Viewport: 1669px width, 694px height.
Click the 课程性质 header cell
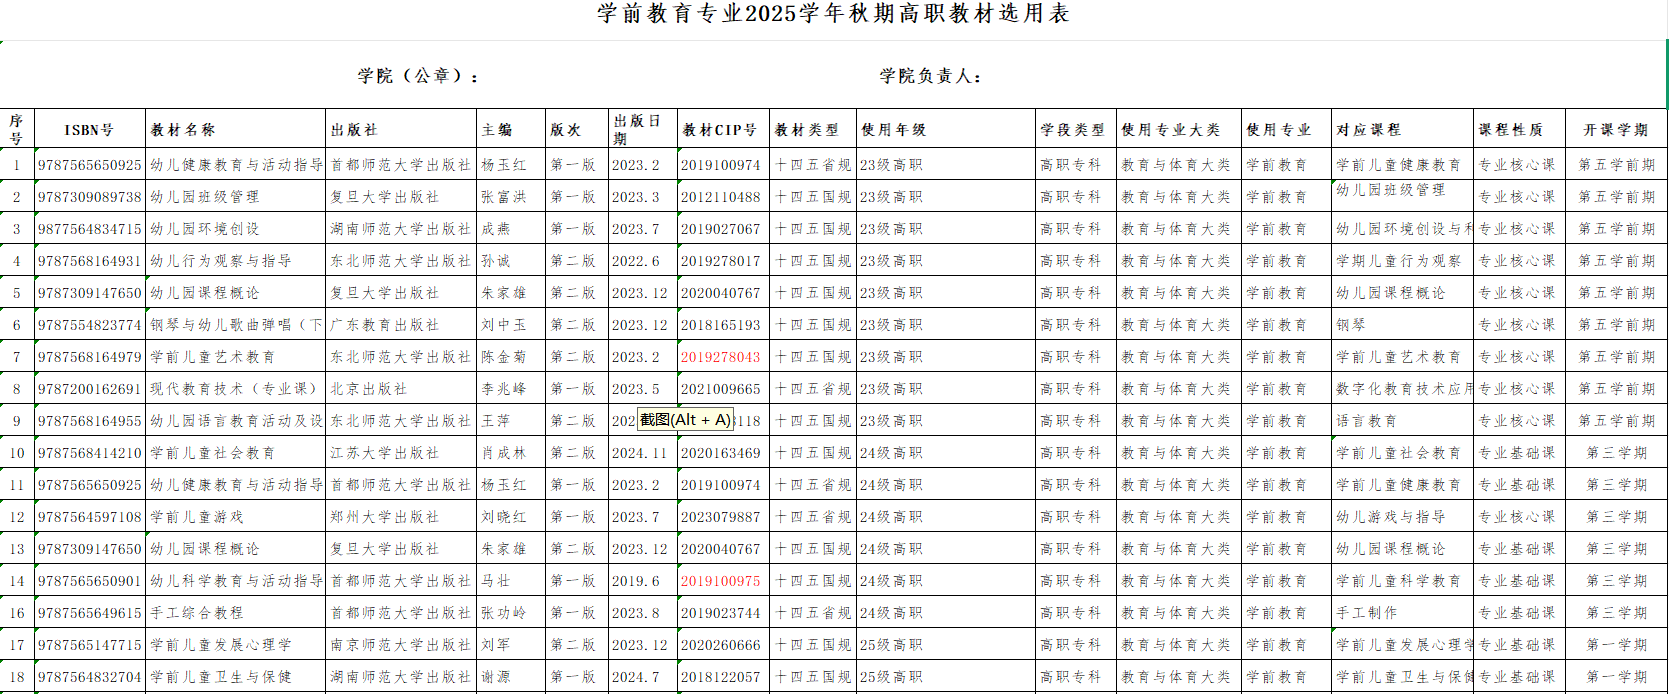click(x=1511, y=130)
